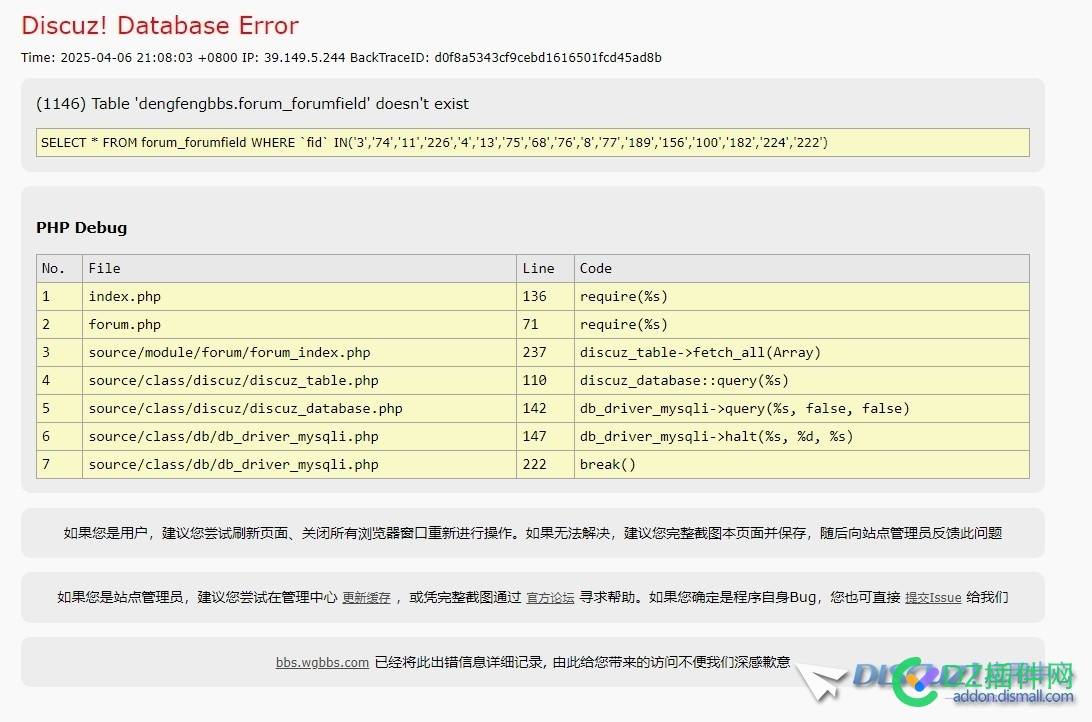Select db_driver_mysqli->halt code cell

pyautogui.click(x=802, y=437)
